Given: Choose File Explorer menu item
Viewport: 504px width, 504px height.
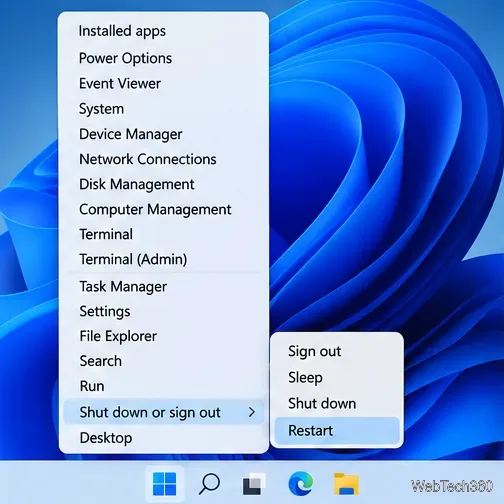Looking at the screenshot, I should pyautogui.click(x=164, y=336).
